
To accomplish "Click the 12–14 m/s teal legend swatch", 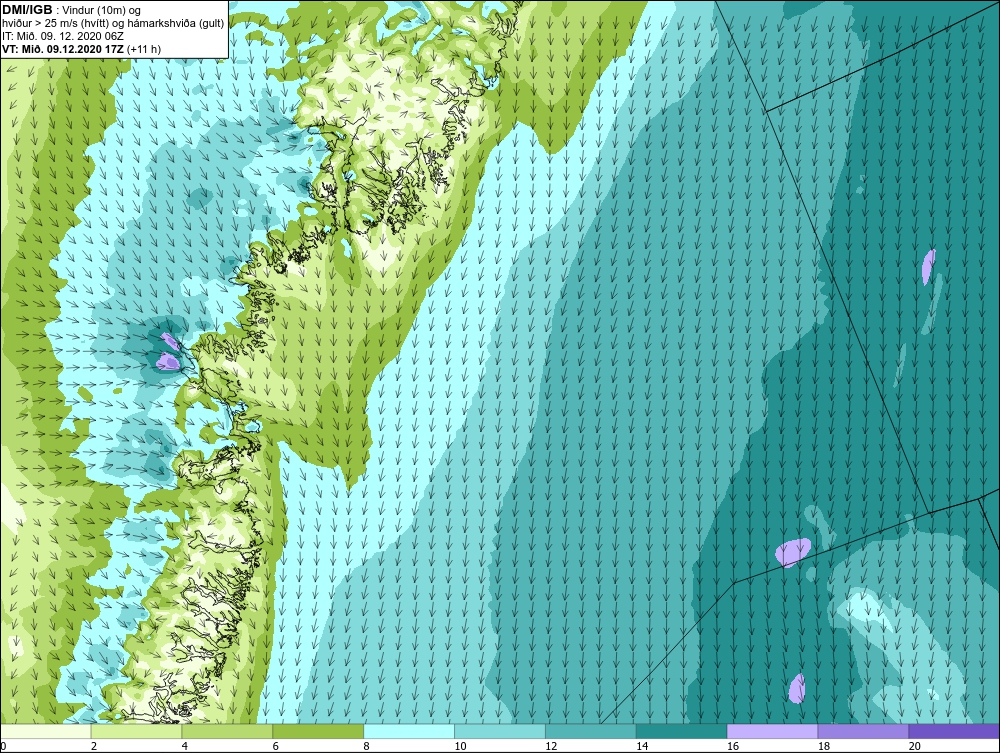I will coord(591,731).
